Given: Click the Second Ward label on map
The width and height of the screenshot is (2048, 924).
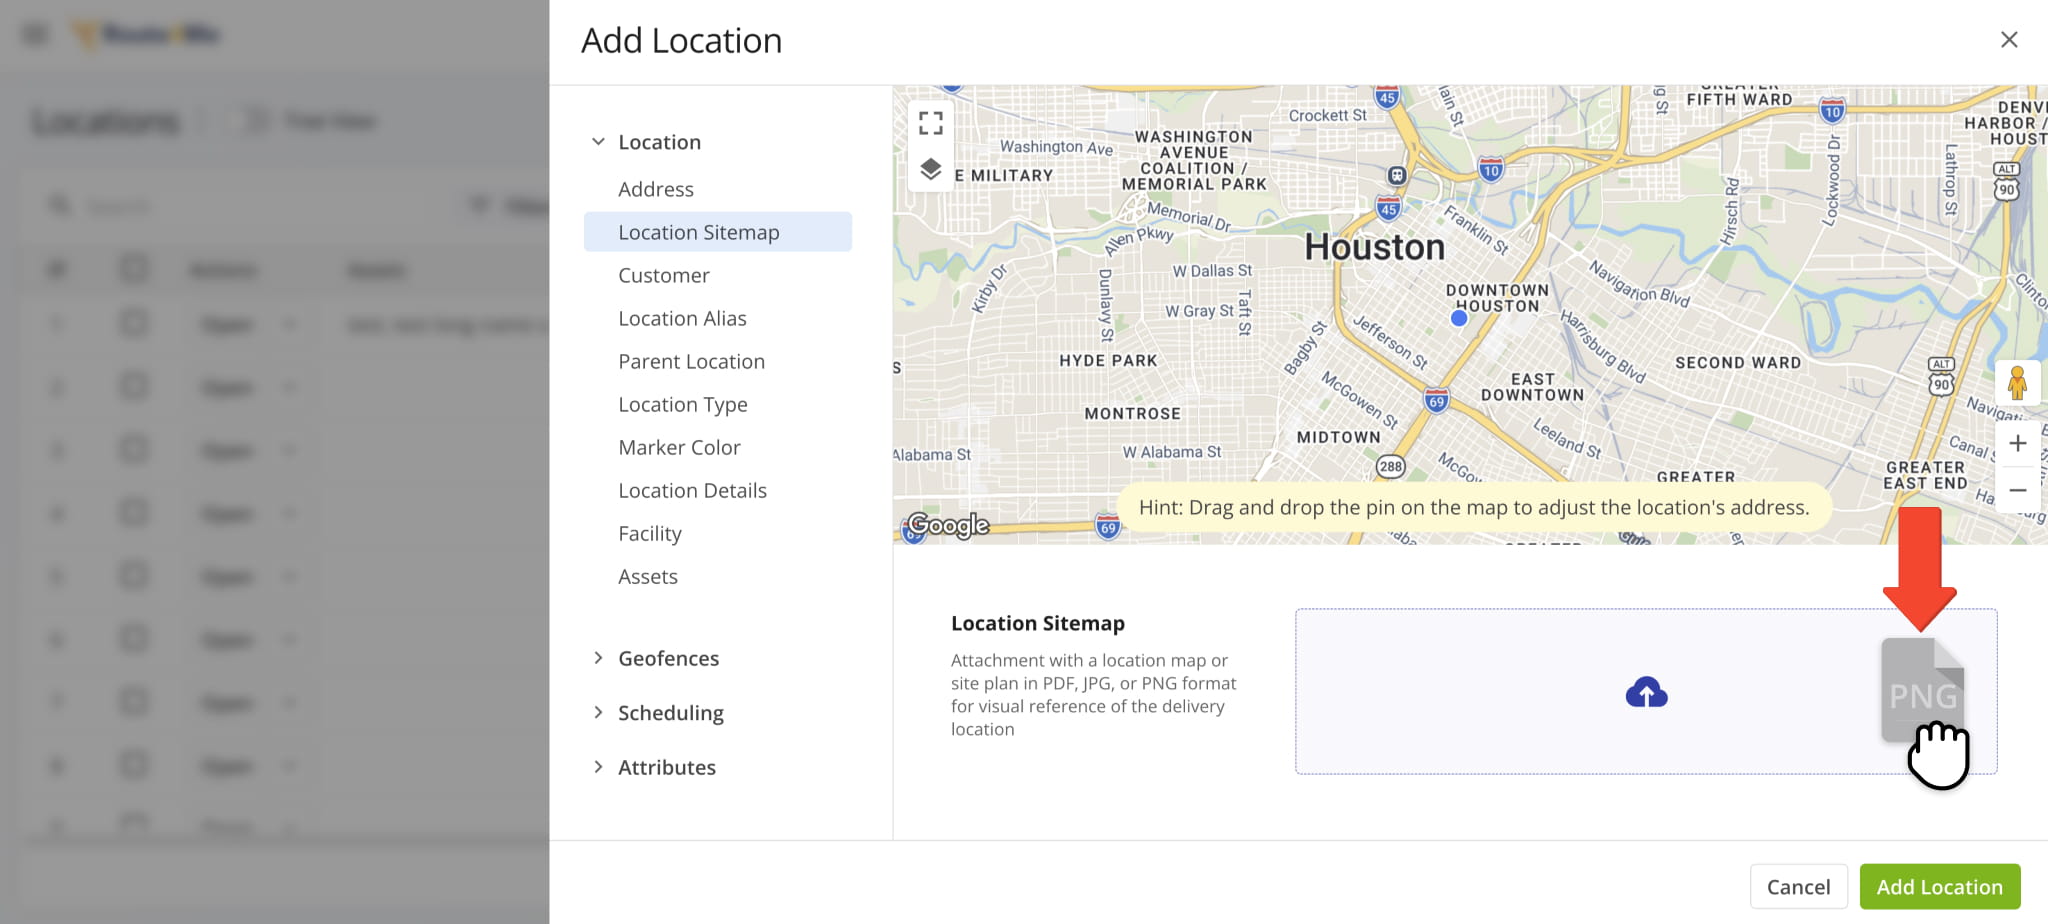Looking at the screenshot, I should pos(1738,363).
